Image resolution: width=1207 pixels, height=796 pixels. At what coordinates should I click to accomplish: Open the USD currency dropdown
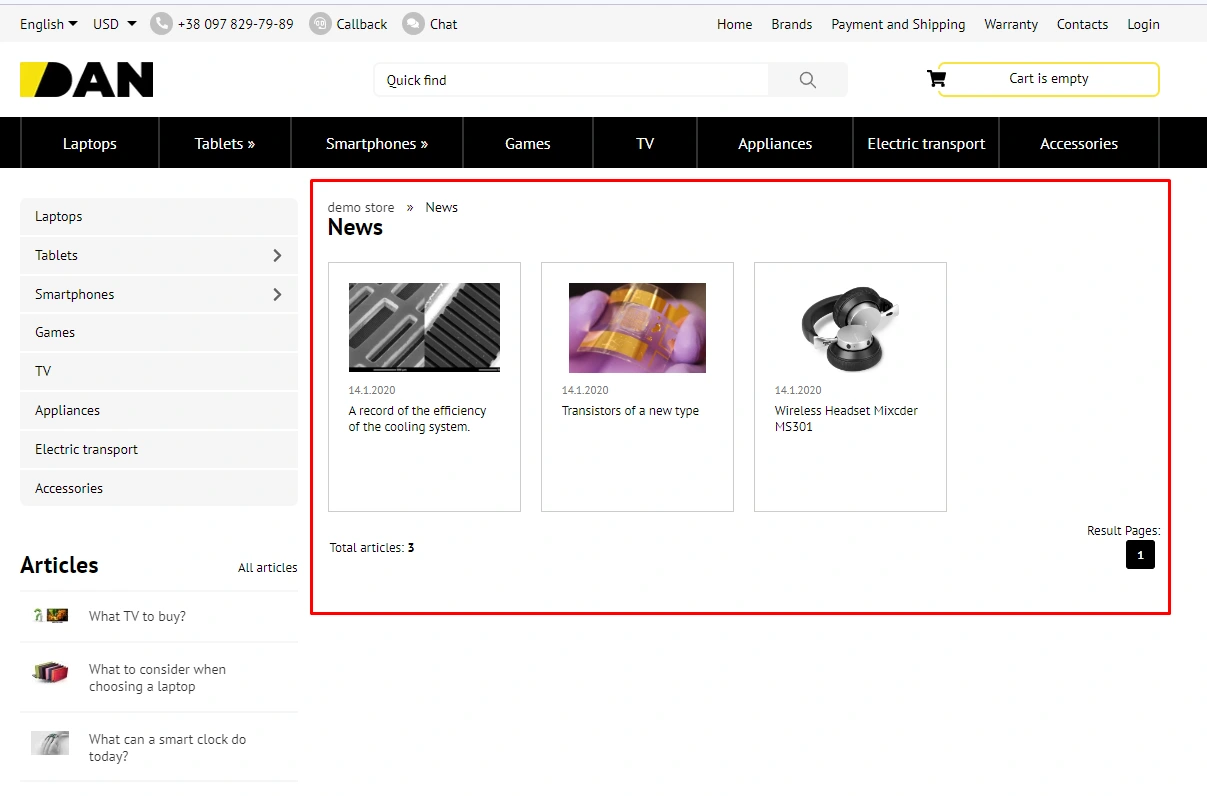tap(114, 24)
